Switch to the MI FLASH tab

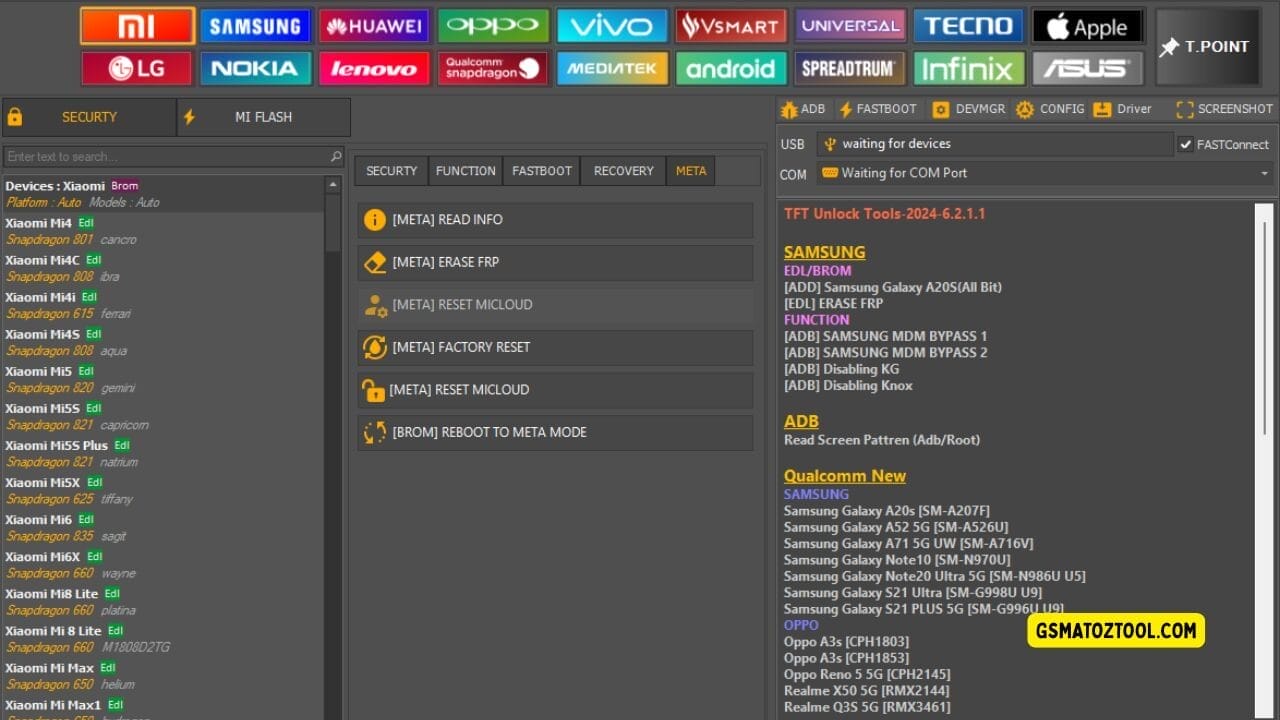262,117
